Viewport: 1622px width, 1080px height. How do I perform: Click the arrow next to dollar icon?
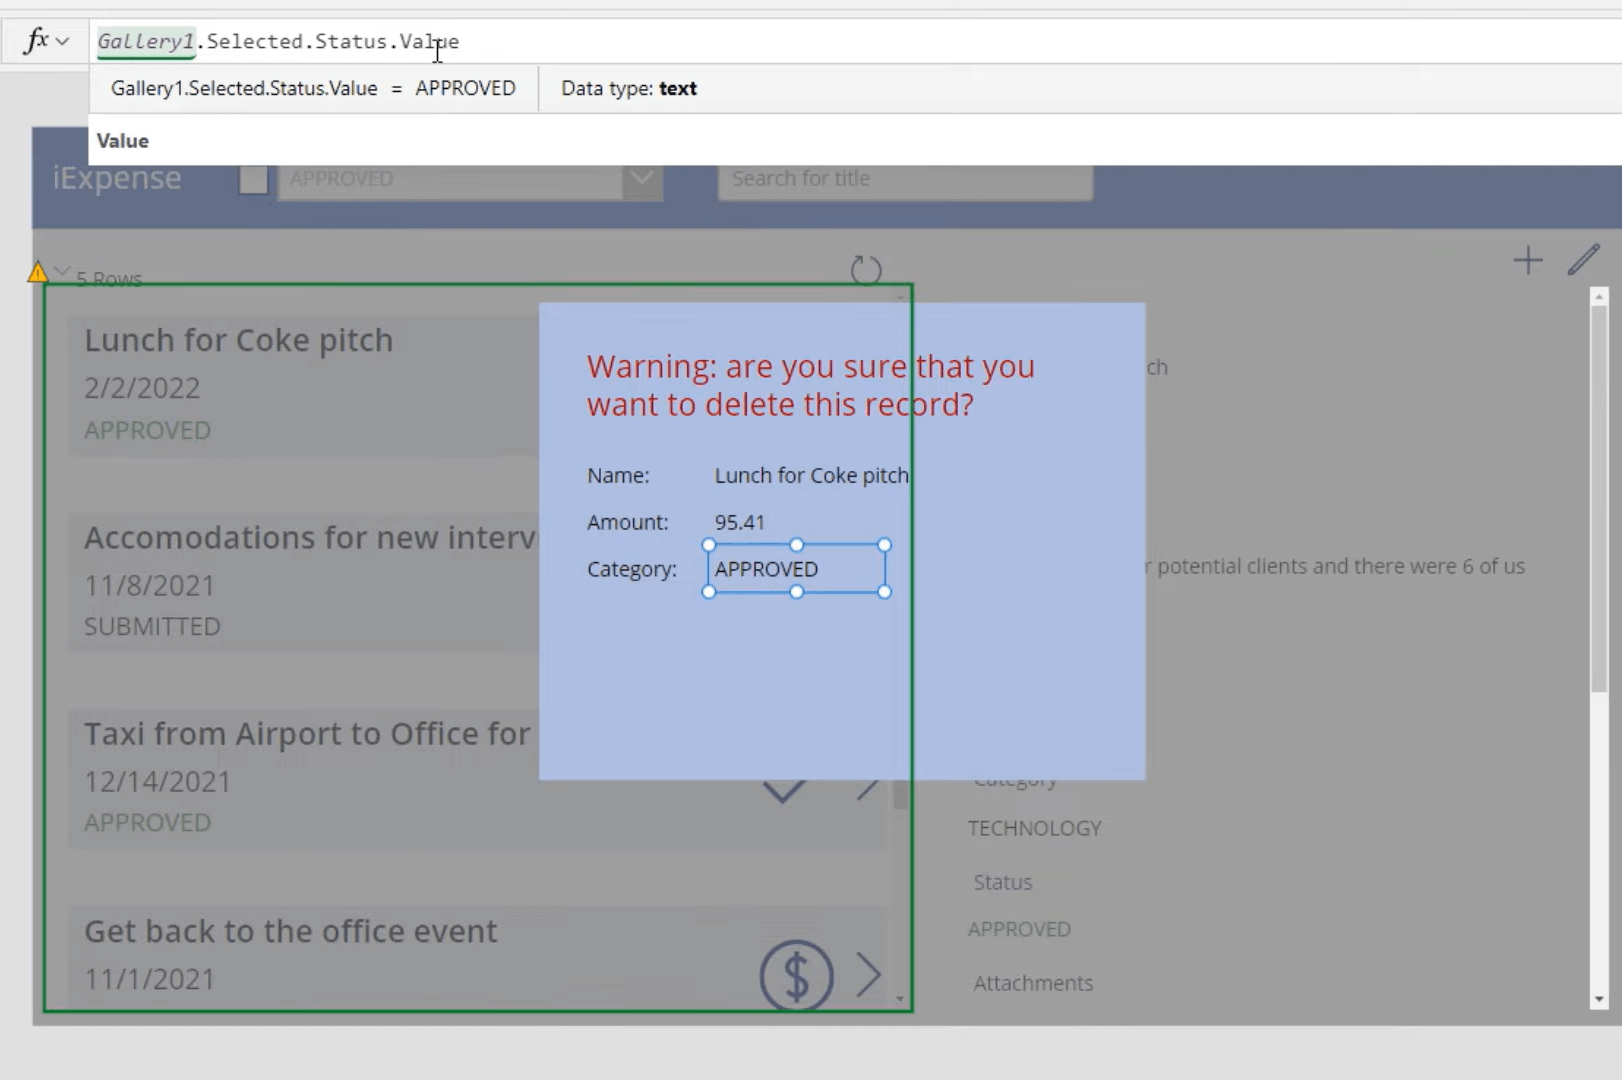[x=869, y=974]
